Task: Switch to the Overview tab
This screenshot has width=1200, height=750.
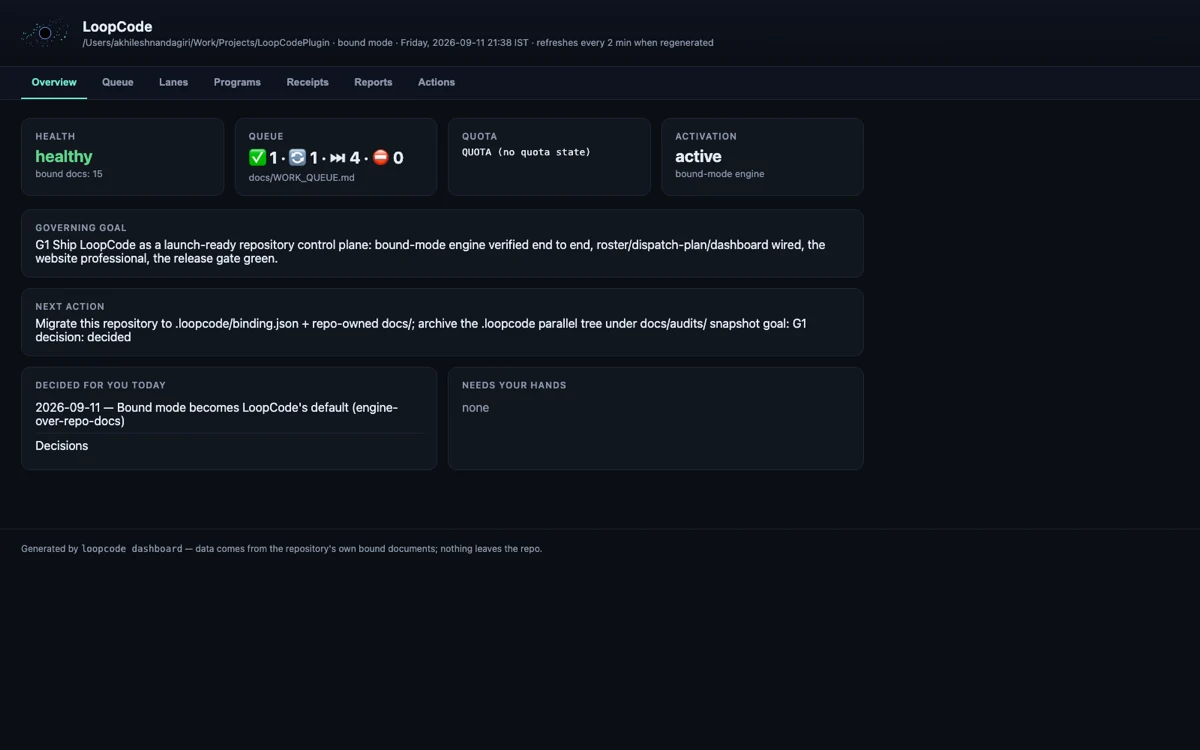Action: 54,82
